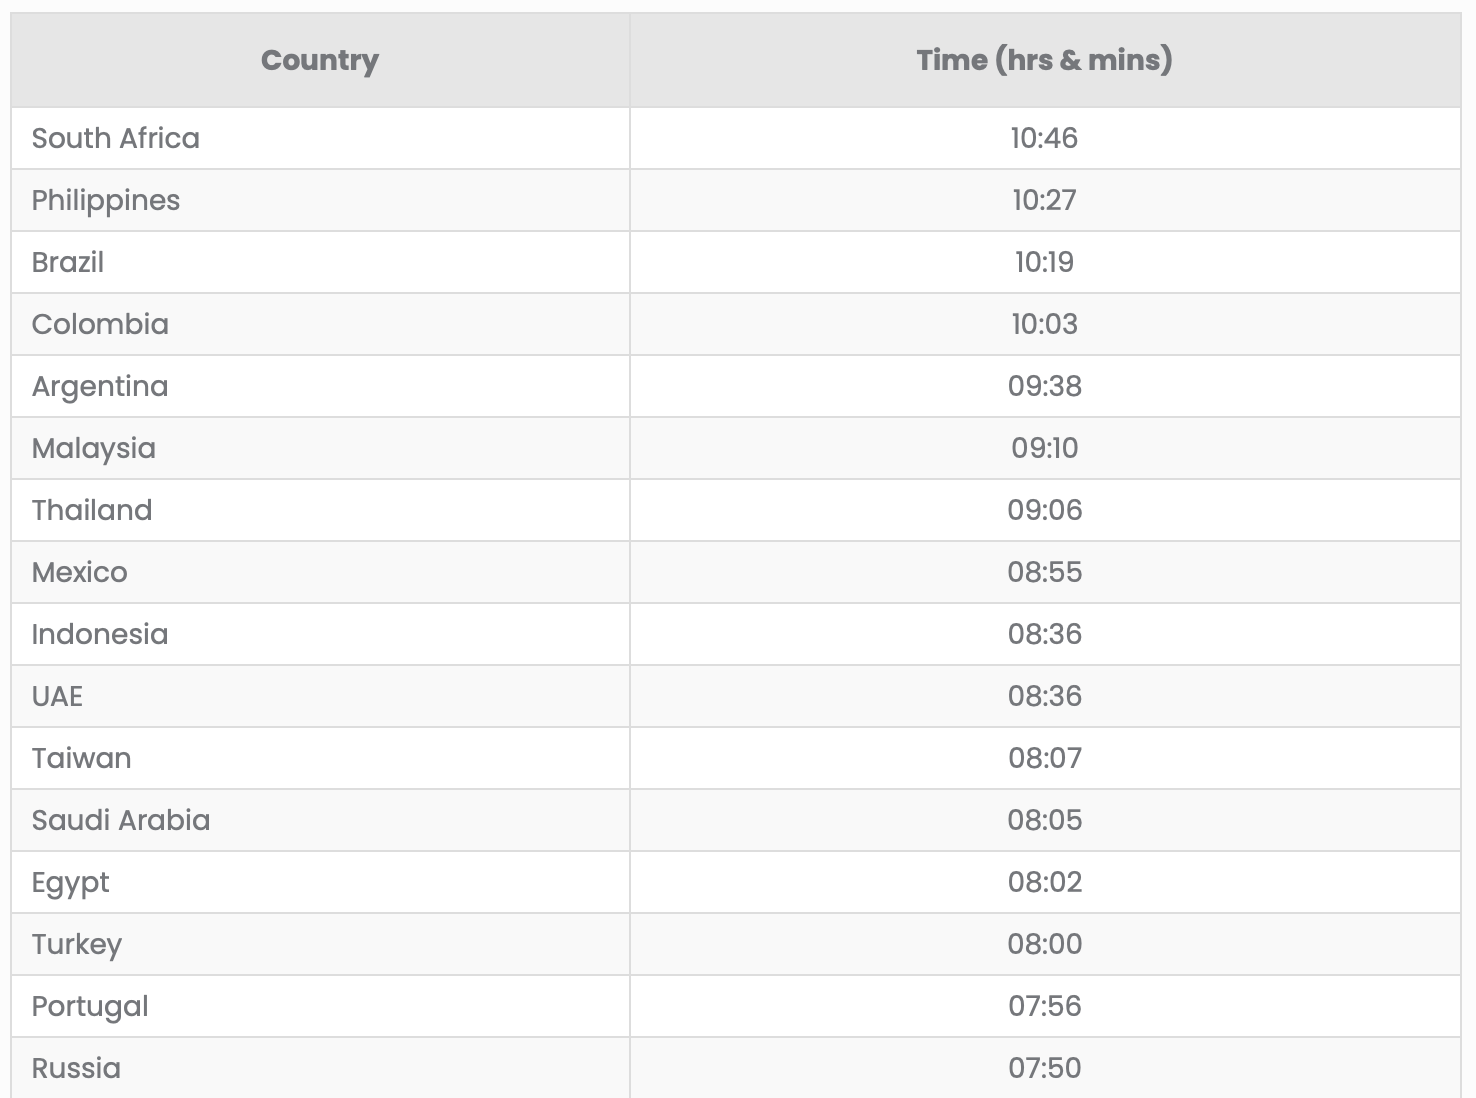The image size is (1476, 1098).
Task: Select the Portugal country cell
Action: coord(90,1006)
